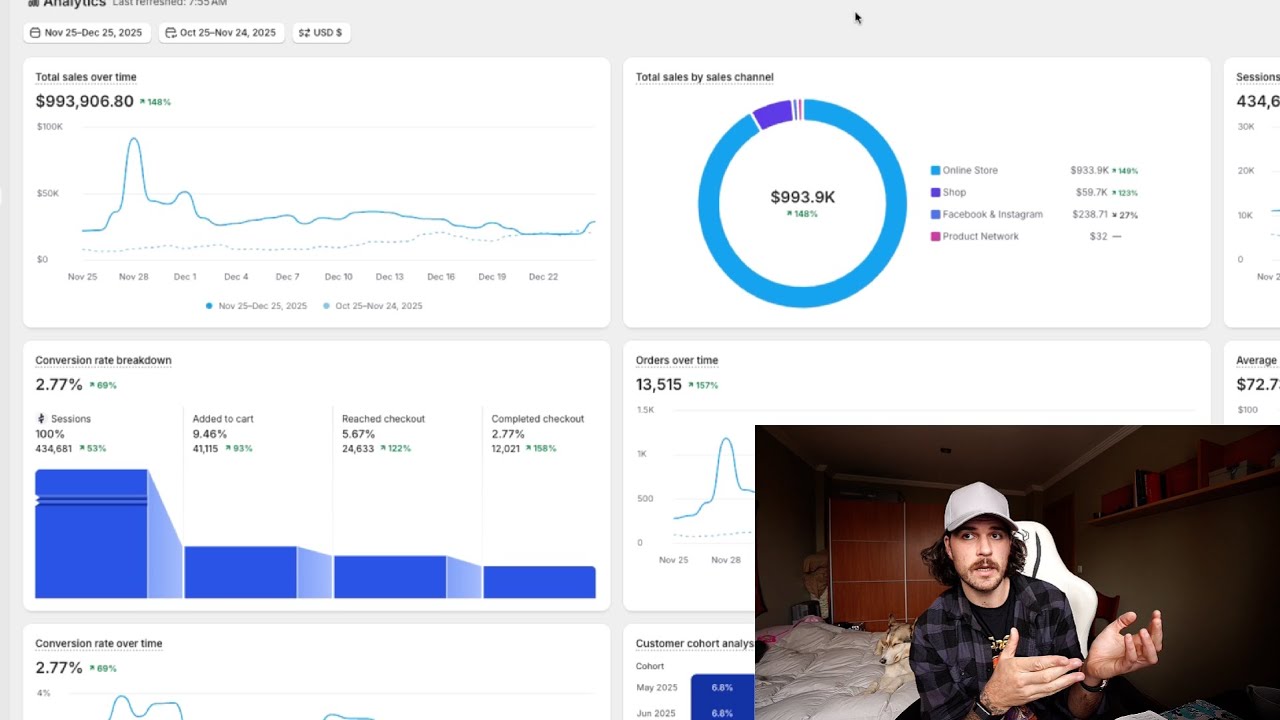Select the Online Store channel label
1280x720 pixels.
(x=970, y=171)
